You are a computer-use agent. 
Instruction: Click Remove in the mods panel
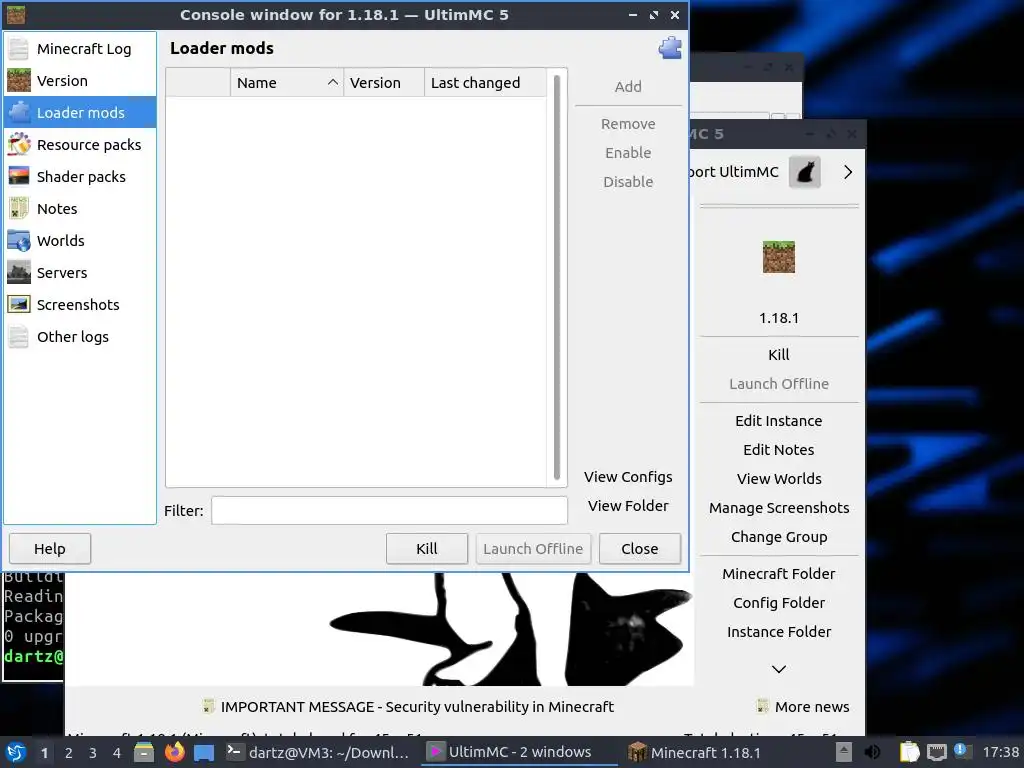[628, 124]
